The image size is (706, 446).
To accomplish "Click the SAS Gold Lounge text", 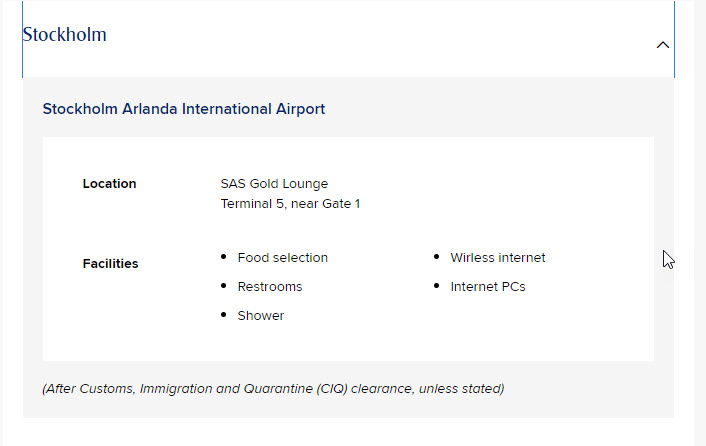I will 274,184.
